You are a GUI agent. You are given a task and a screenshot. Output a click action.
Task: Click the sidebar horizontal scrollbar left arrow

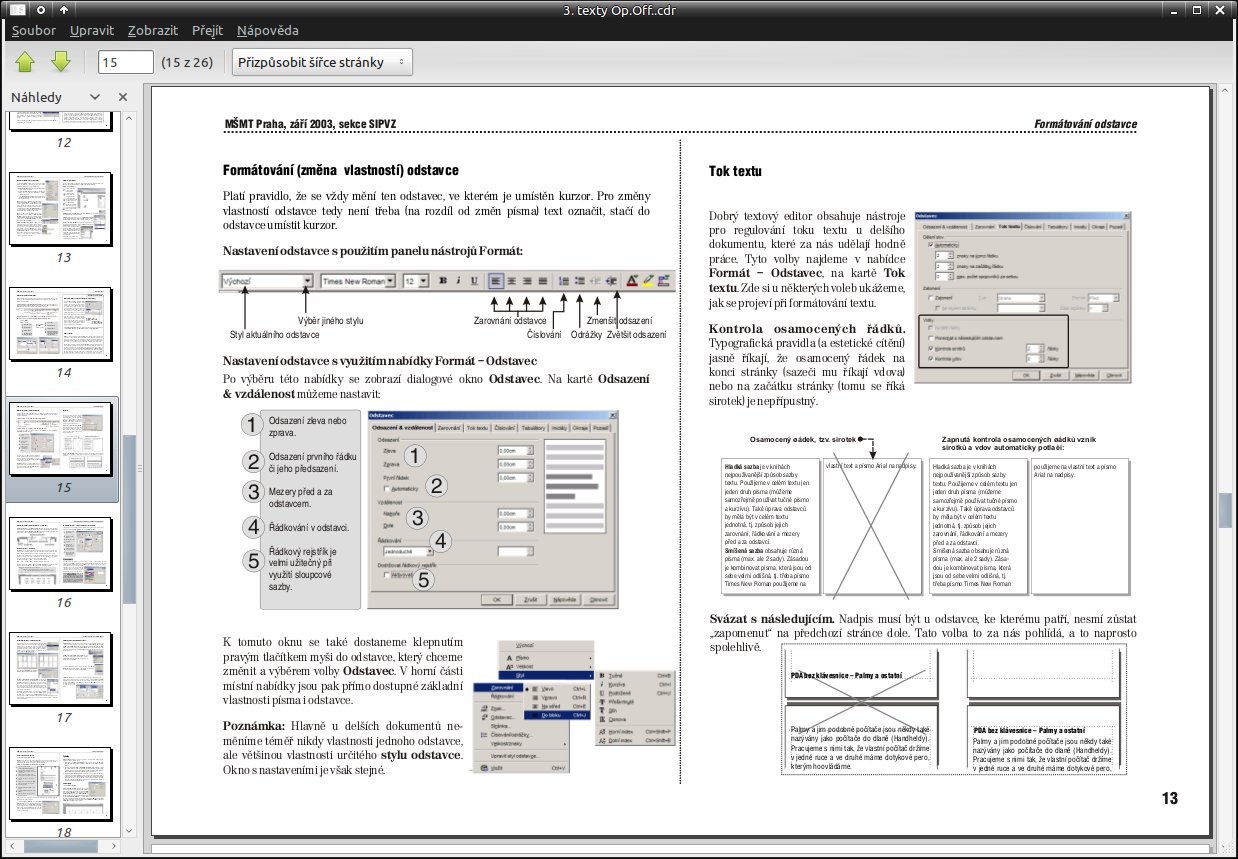click(x=14, y=846)
